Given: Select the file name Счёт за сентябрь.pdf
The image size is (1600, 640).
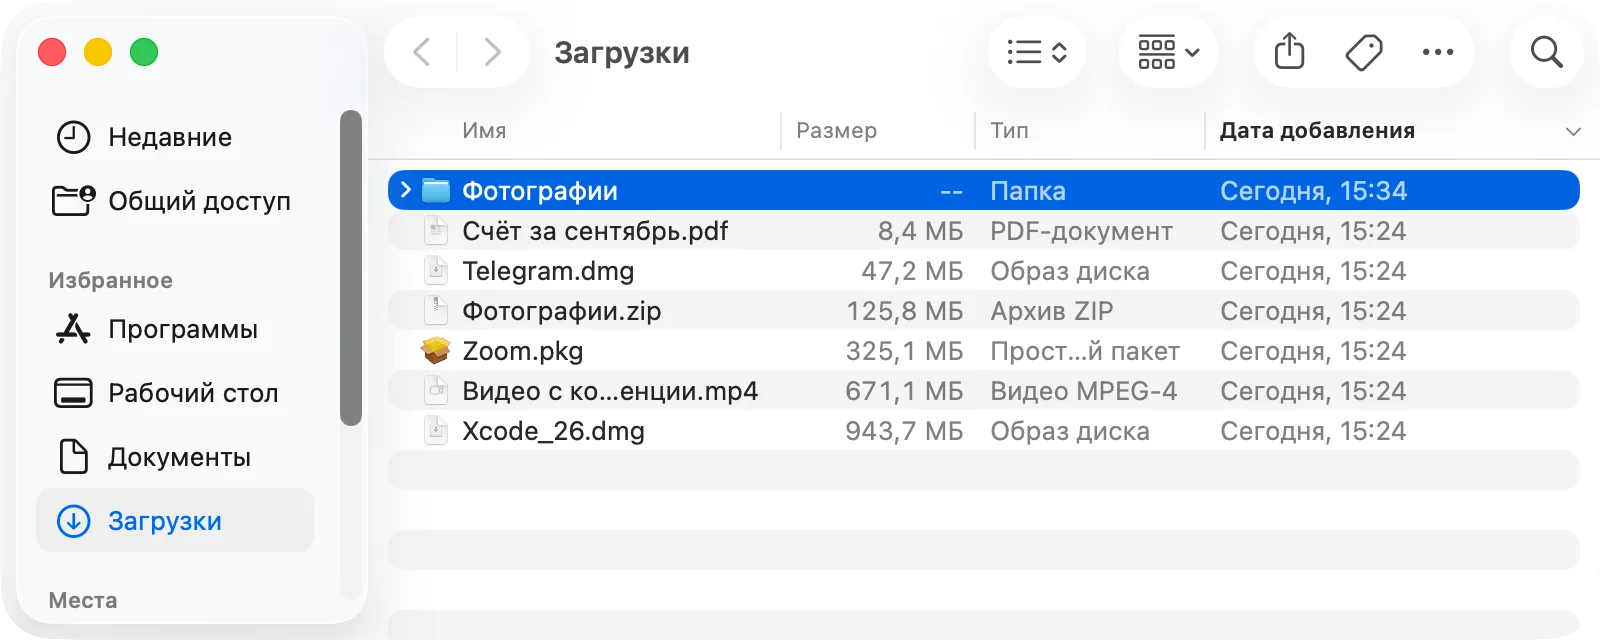Looking at the screenshot, I should (x=595, y=231).
